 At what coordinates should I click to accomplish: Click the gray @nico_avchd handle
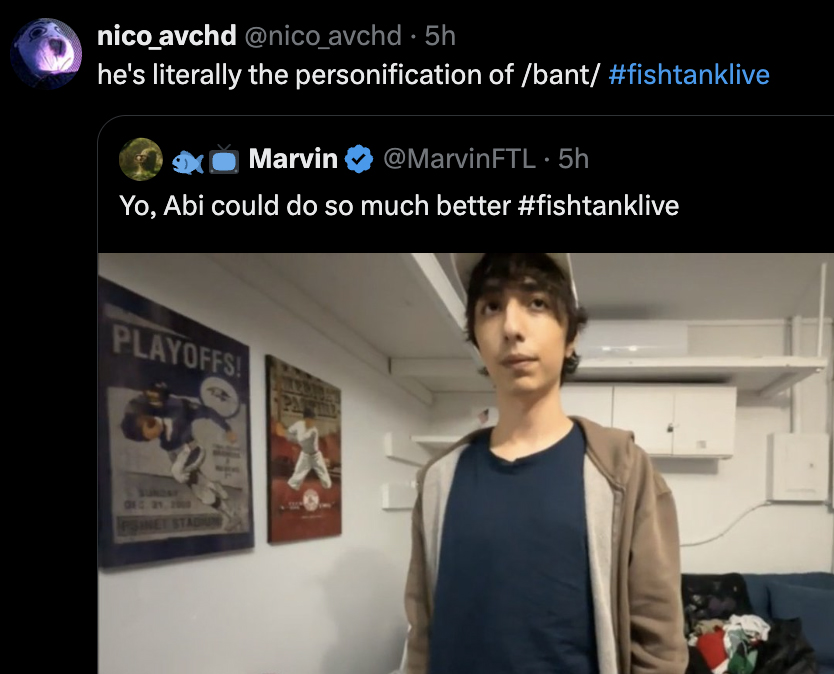(323, 36)
